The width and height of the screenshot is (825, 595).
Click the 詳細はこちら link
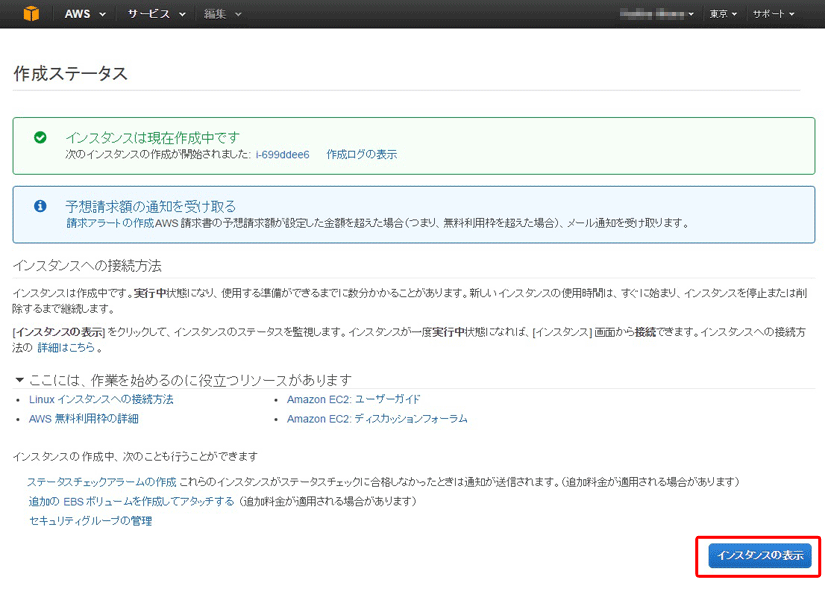pyautogui.click(x=67, y=348)
